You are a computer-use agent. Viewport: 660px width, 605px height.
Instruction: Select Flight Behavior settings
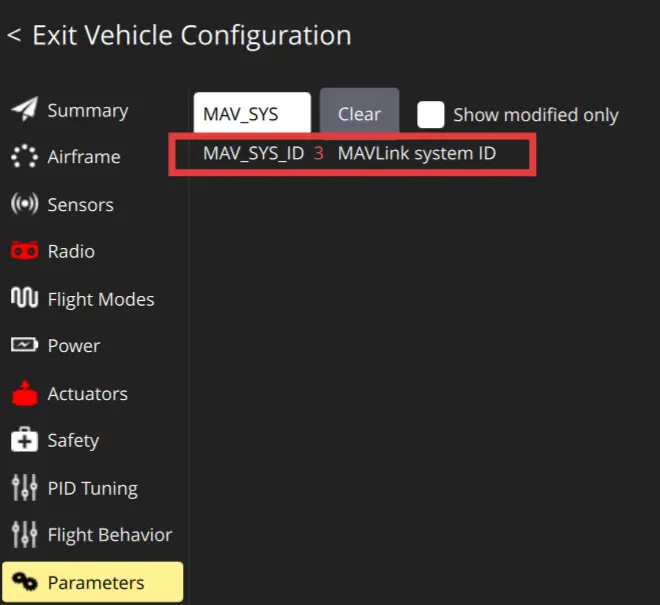tap(92, 535)
